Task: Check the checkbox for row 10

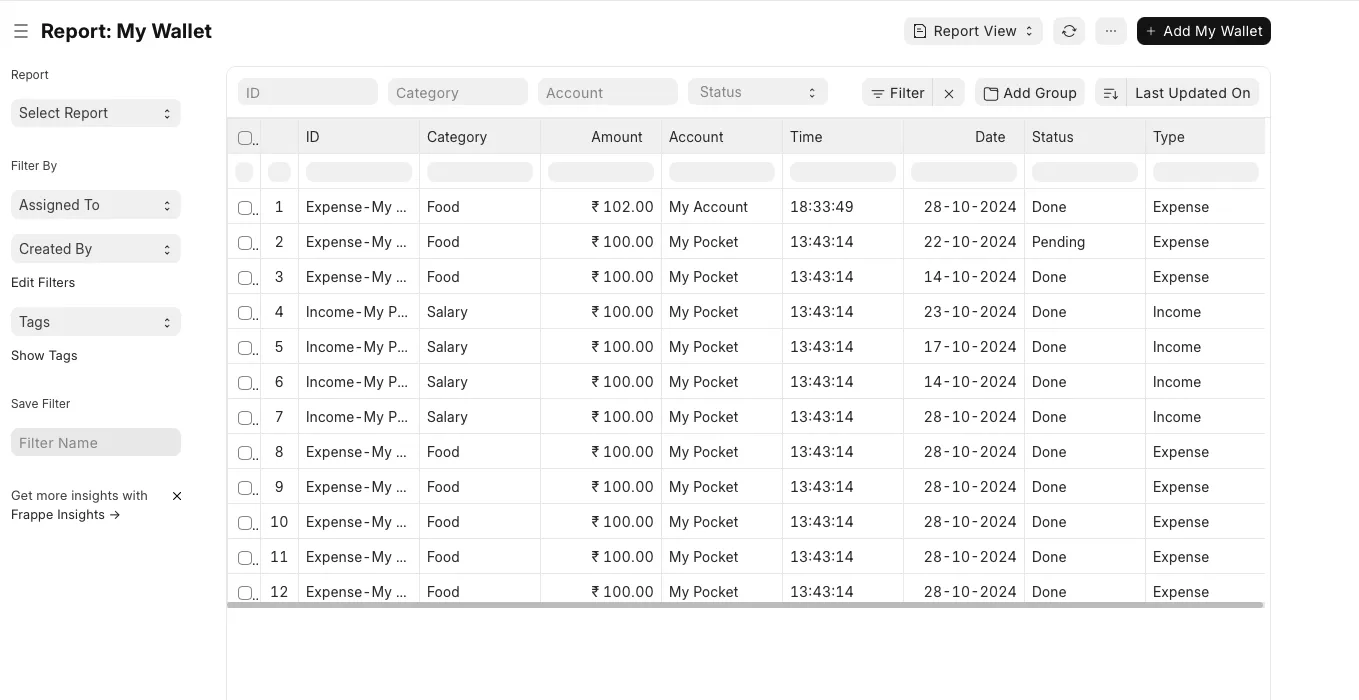Action: click(x=245, y=523)
